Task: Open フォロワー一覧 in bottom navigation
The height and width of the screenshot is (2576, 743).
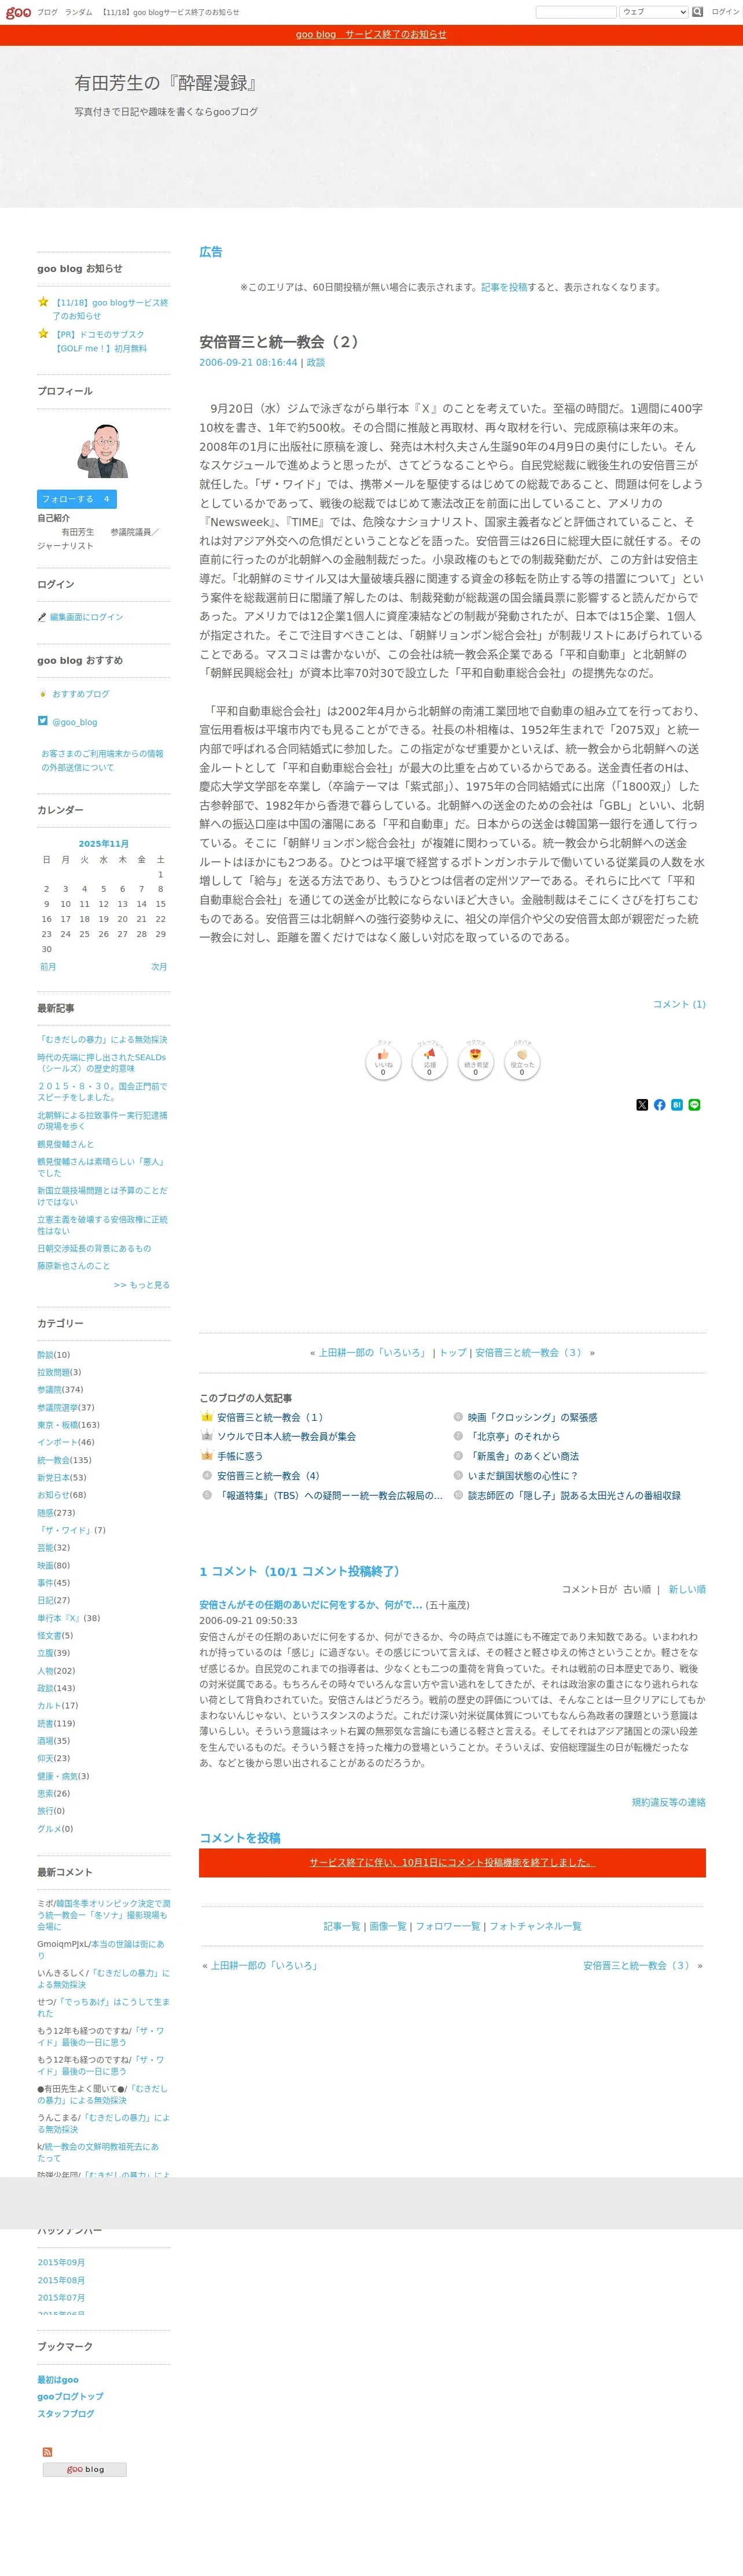Action: [448, 1926]
